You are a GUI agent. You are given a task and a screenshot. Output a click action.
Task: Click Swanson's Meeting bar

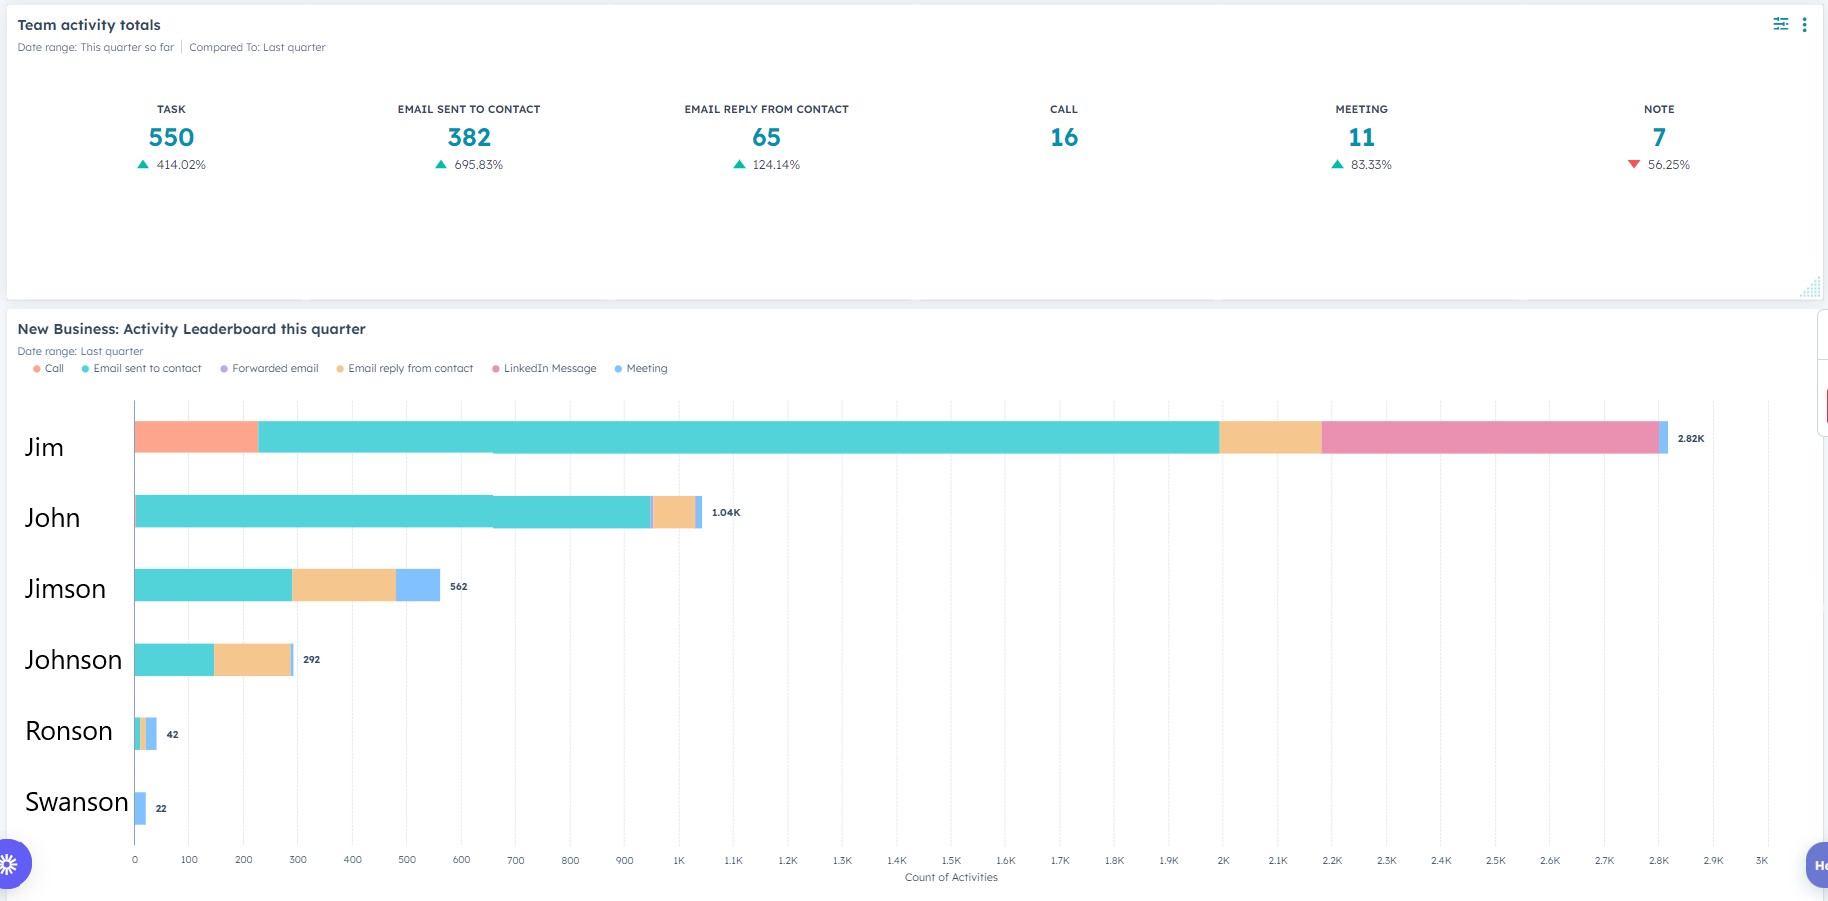[140, 808]
